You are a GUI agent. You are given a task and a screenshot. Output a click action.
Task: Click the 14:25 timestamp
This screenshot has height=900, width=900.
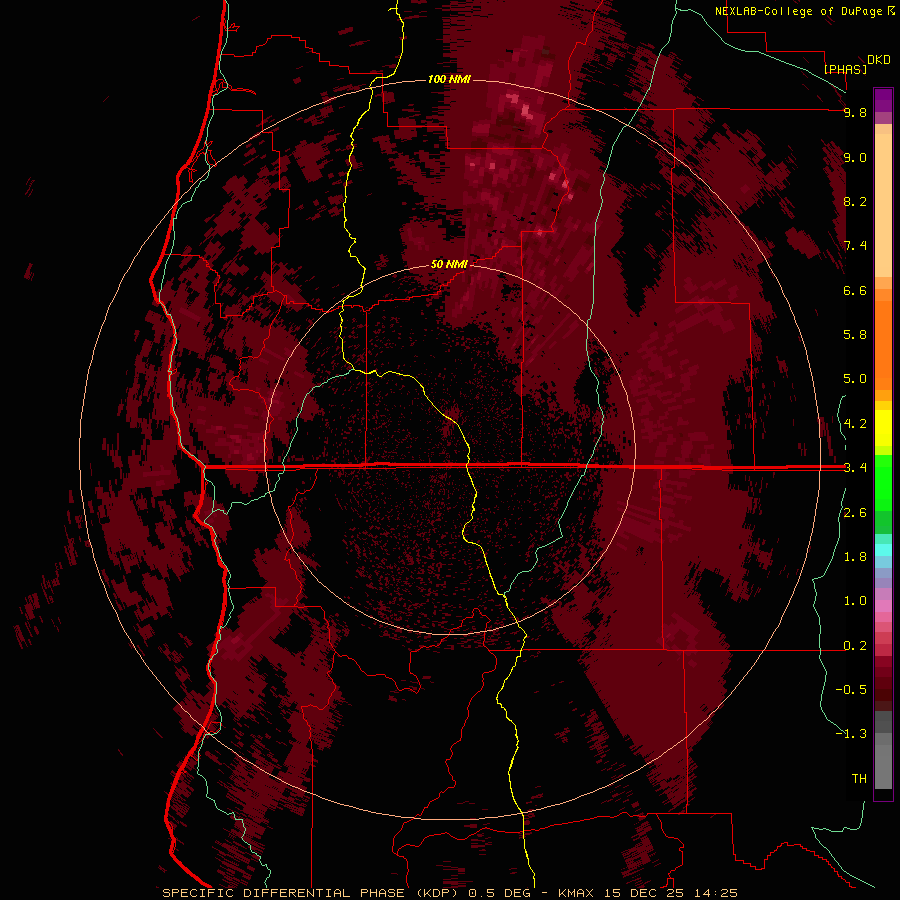715,893
